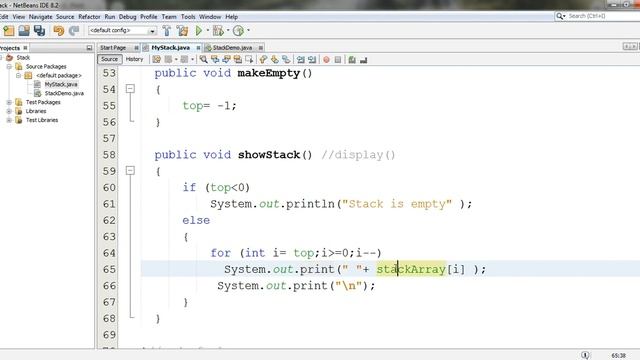Viewport: 640px width, 360px height.
Task: Open the Team menu
Action: tap(169, 17)
